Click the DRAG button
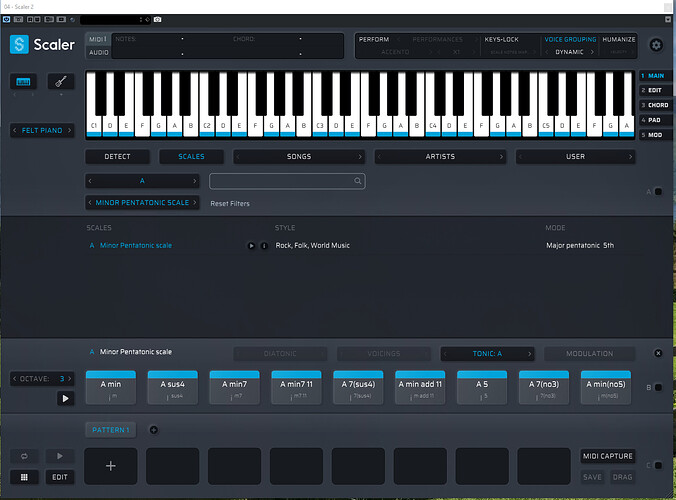 [623, 477]
